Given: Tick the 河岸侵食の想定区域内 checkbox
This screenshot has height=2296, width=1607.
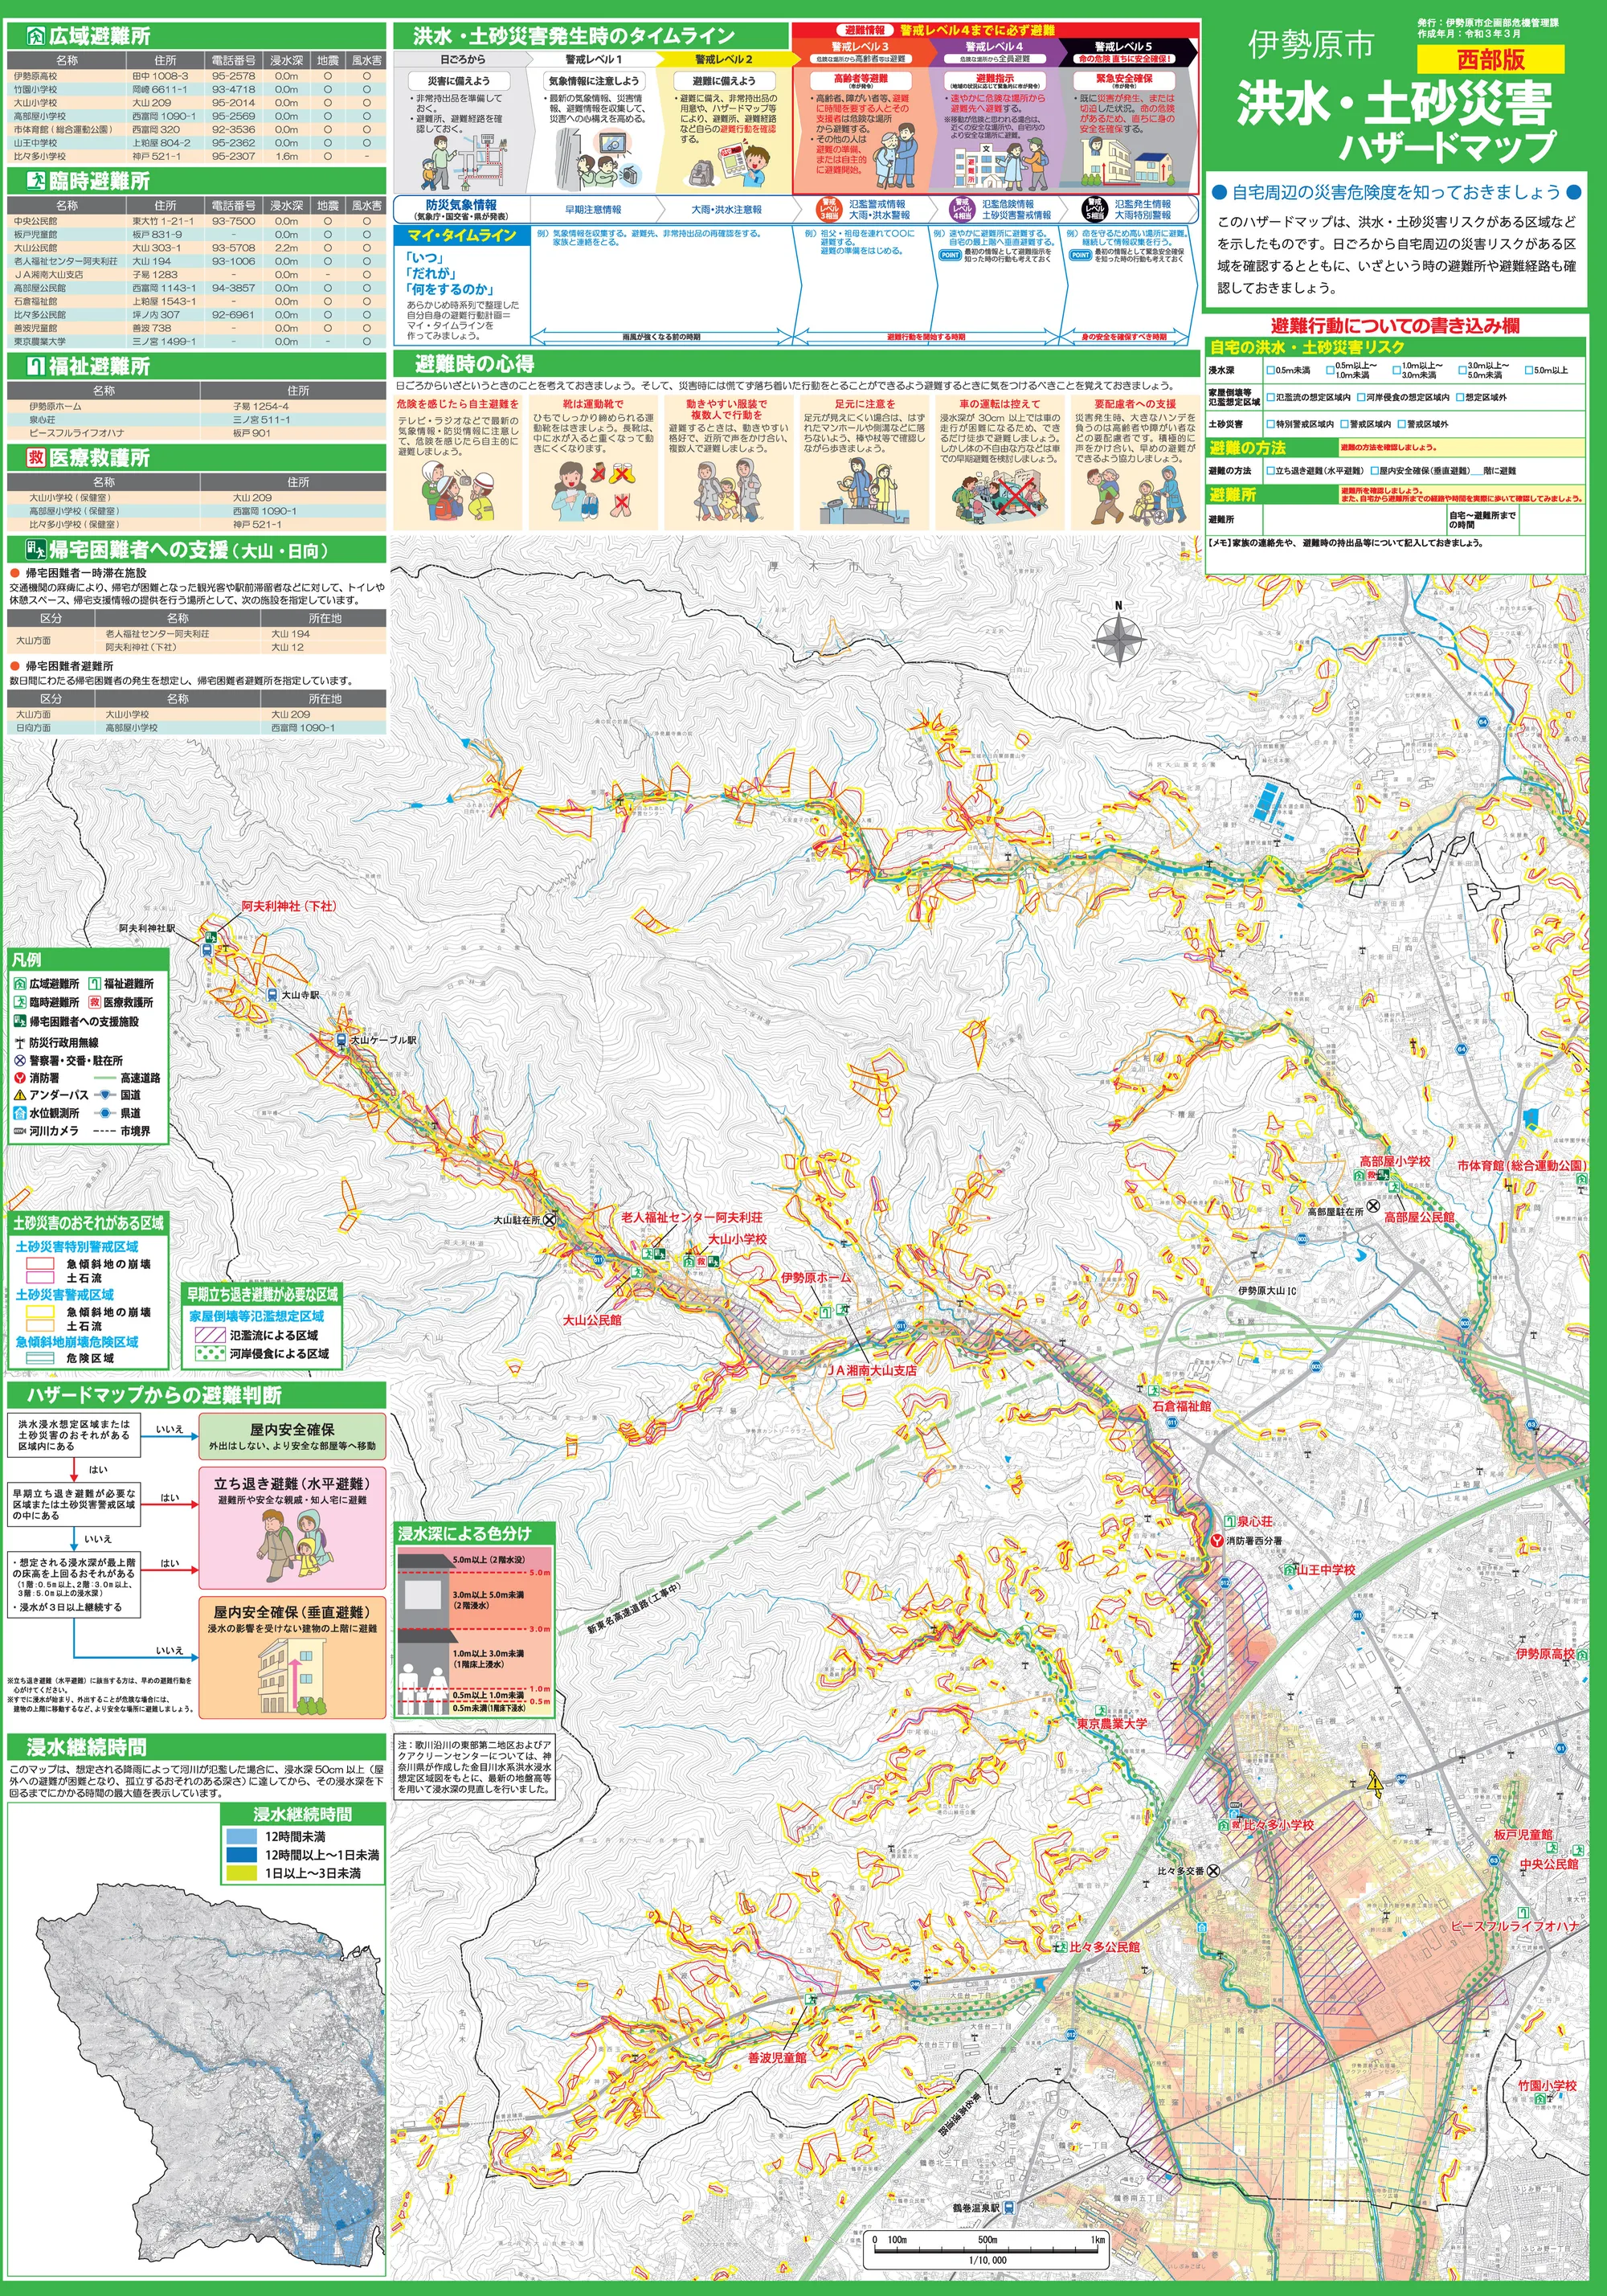Looking at the screenshot, I should [1360, 397].
